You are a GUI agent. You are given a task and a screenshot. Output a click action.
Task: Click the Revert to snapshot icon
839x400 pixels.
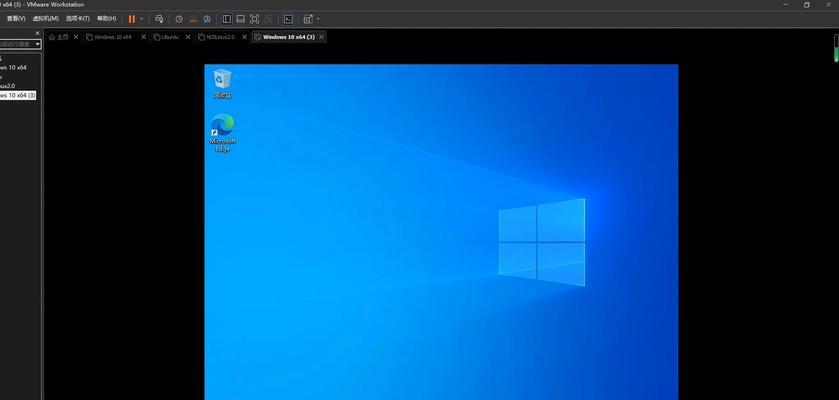tap(193, 19)
